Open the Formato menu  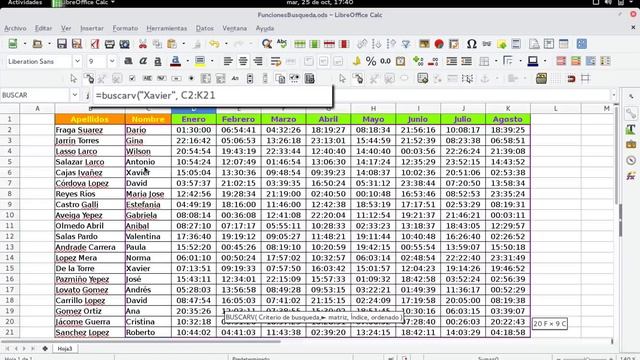[125, 28]
